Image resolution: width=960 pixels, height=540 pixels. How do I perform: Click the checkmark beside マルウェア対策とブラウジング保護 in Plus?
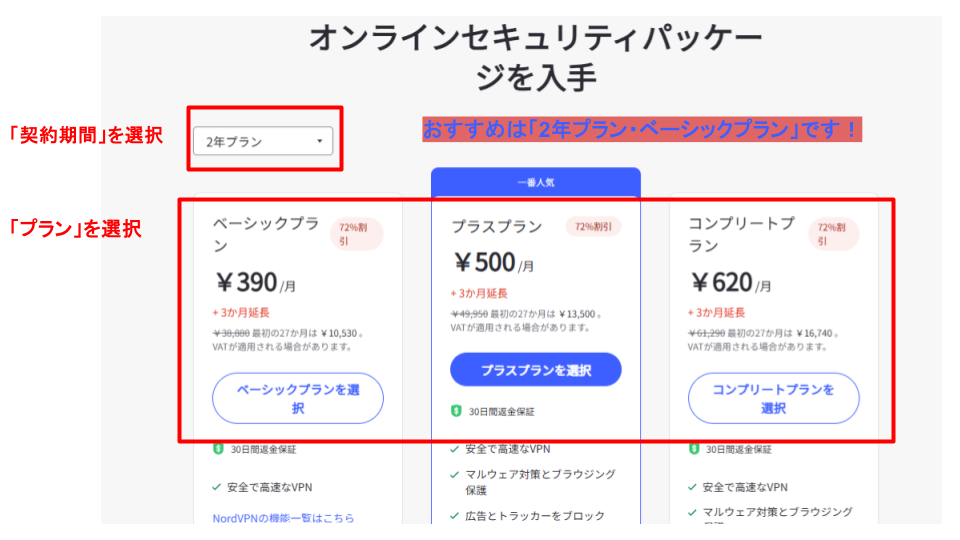coord(454,474)
